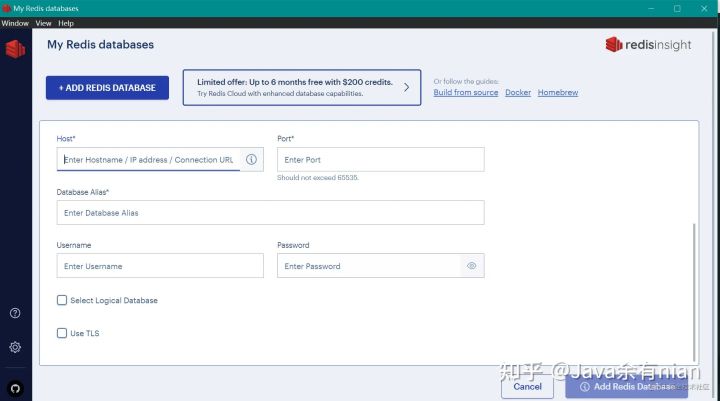This screenshot has height=401, width=720.
Task: Follow the Homebrew guide link
Action: [x=558, y=92]
